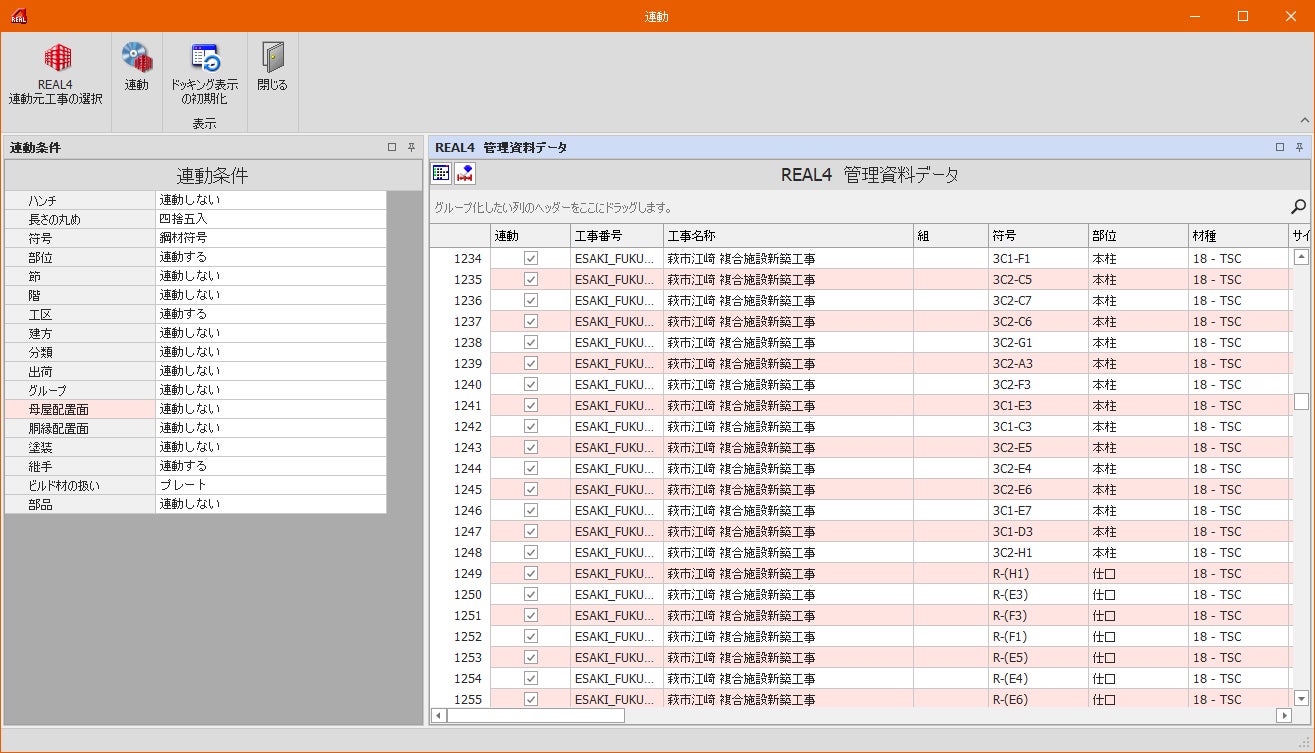Sort by 部位 column header
Image resolution: width=1315 pixels, height=753 pixels.
1138,236
